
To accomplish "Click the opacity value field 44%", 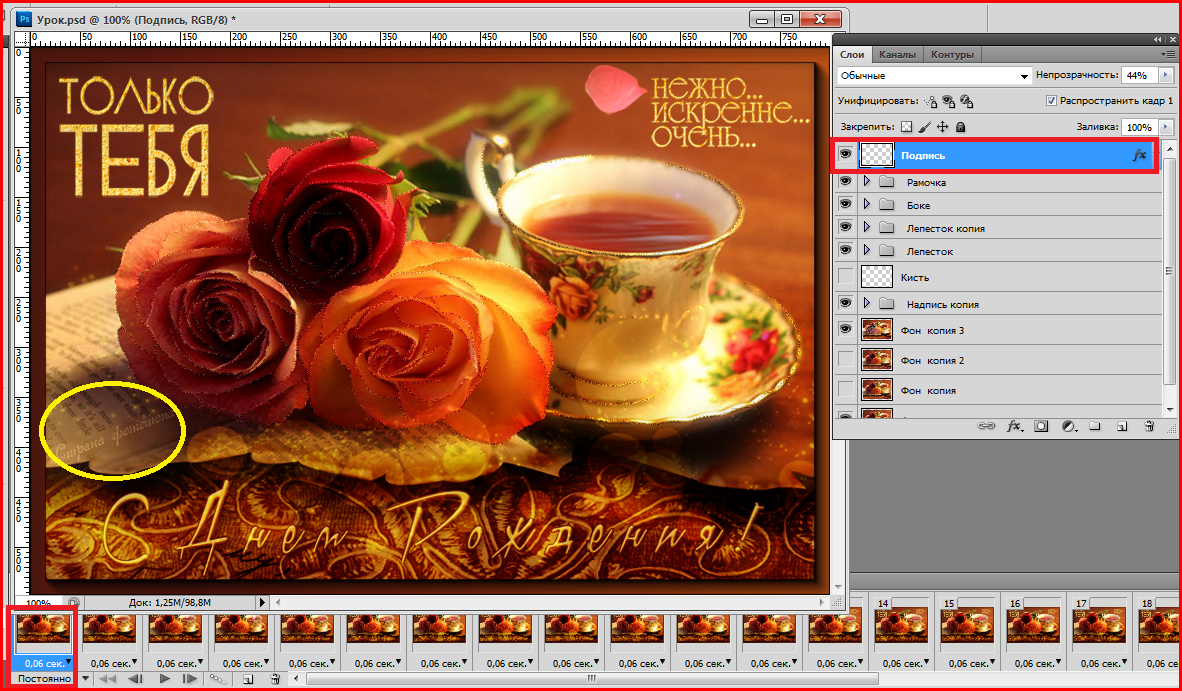I will (1141, 75).
